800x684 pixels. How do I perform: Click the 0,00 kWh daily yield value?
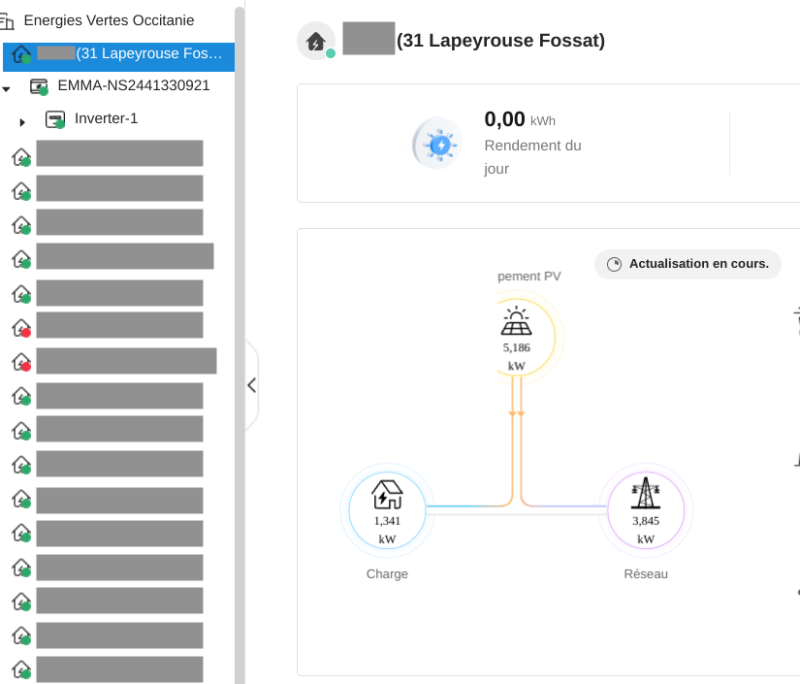click(x=505, y=120)
